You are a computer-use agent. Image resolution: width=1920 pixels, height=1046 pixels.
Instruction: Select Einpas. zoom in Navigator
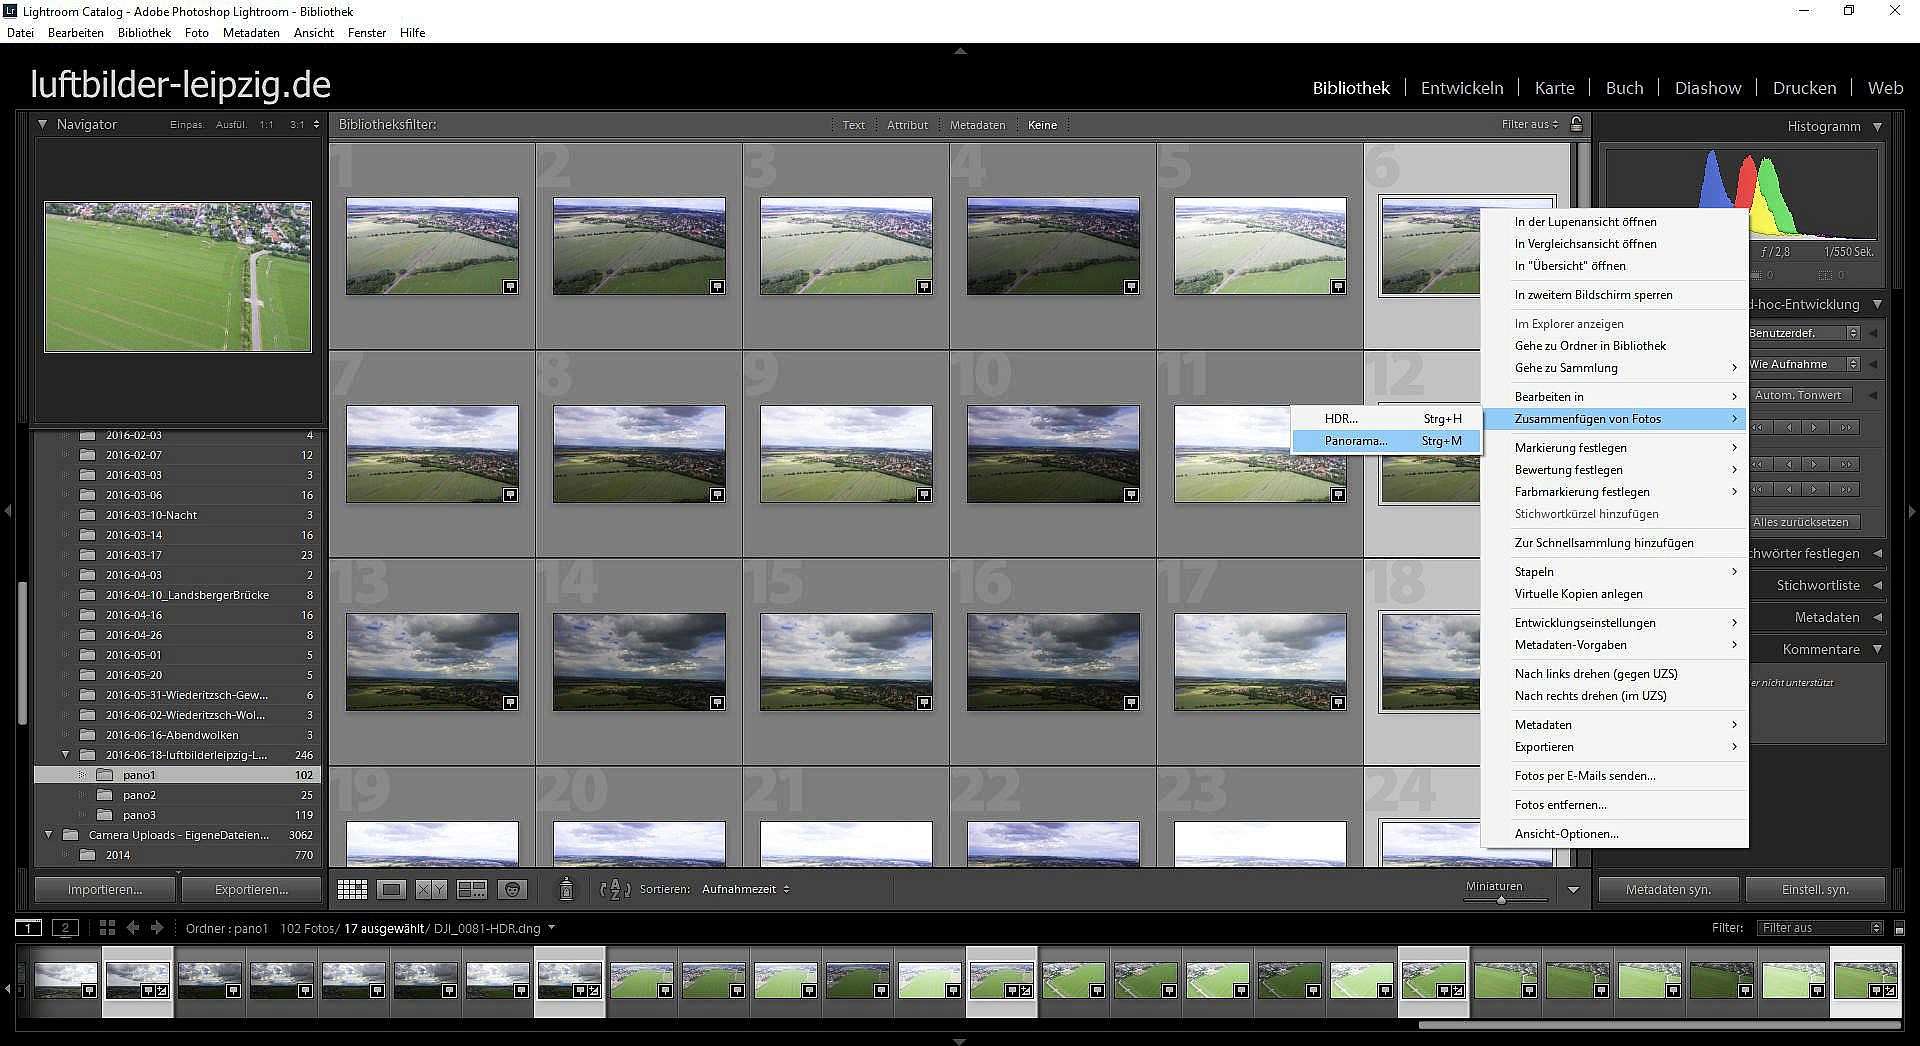(x=186, y=125)
